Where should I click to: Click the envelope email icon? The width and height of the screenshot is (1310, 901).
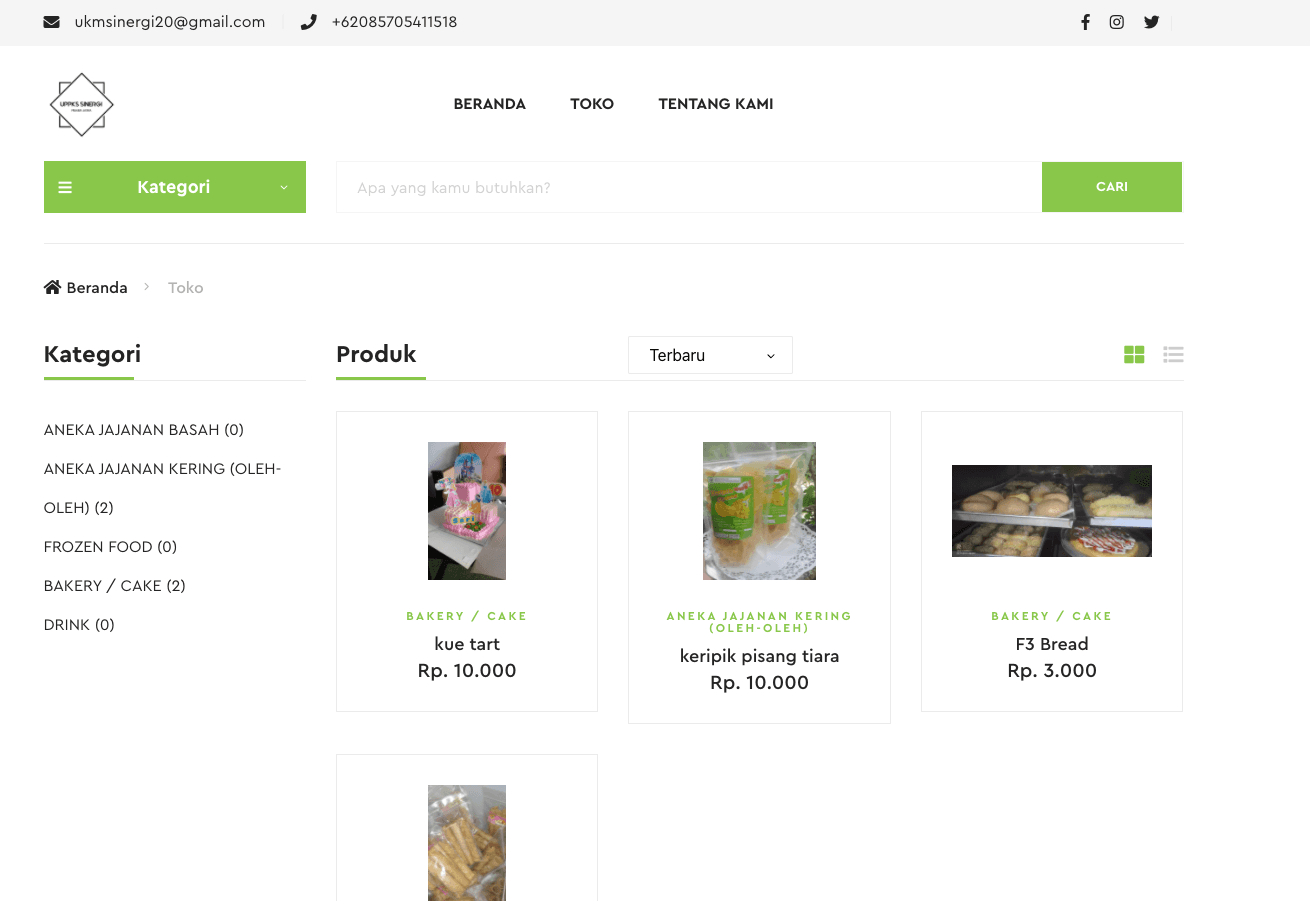click(52, 22)
